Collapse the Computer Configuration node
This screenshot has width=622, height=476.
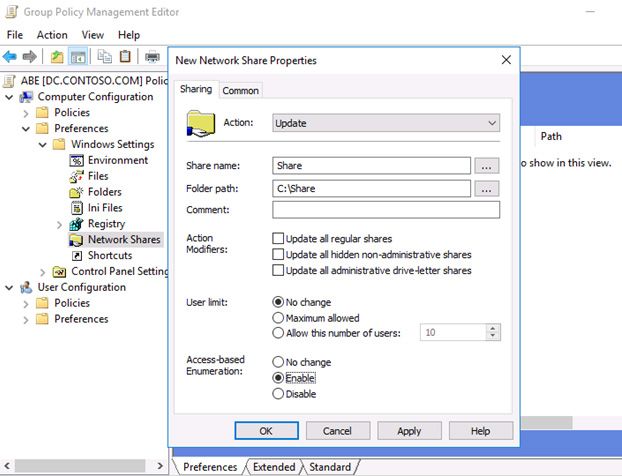pos(10,97)
